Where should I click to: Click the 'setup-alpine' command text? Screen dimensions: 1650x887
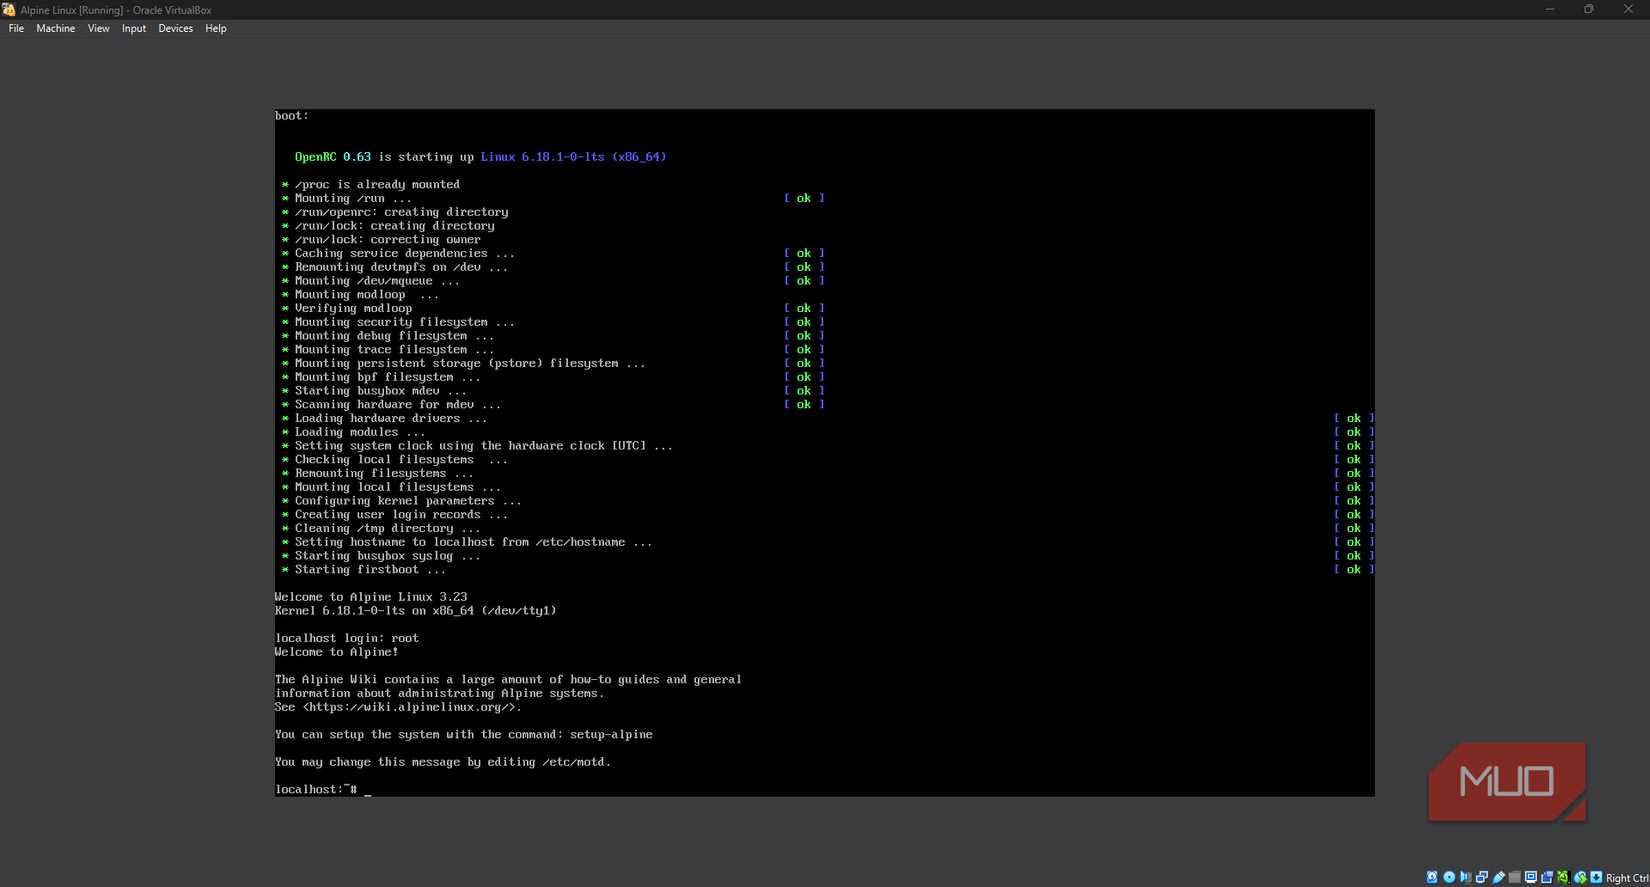(x=611, y=734)
